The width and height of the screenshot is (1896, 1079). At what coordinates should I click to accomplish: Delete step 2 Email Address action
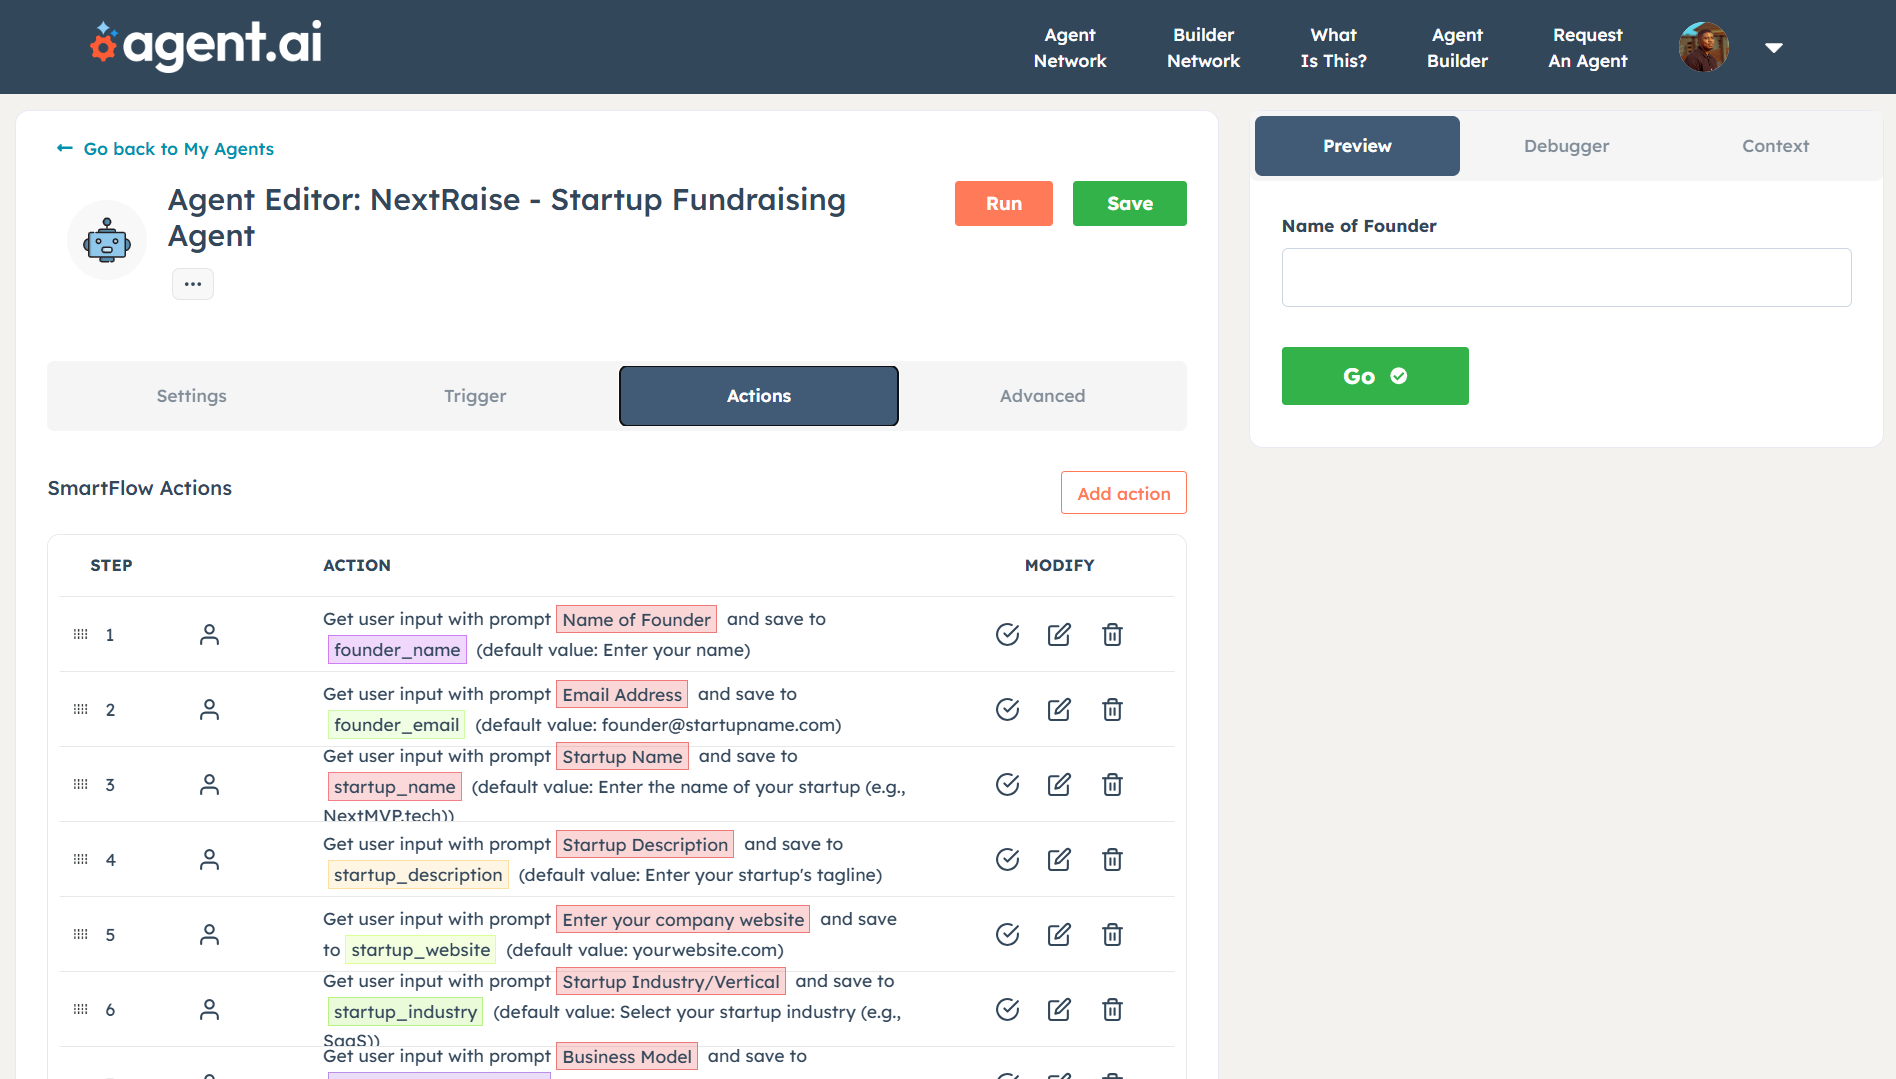(x=1112, y=710)
